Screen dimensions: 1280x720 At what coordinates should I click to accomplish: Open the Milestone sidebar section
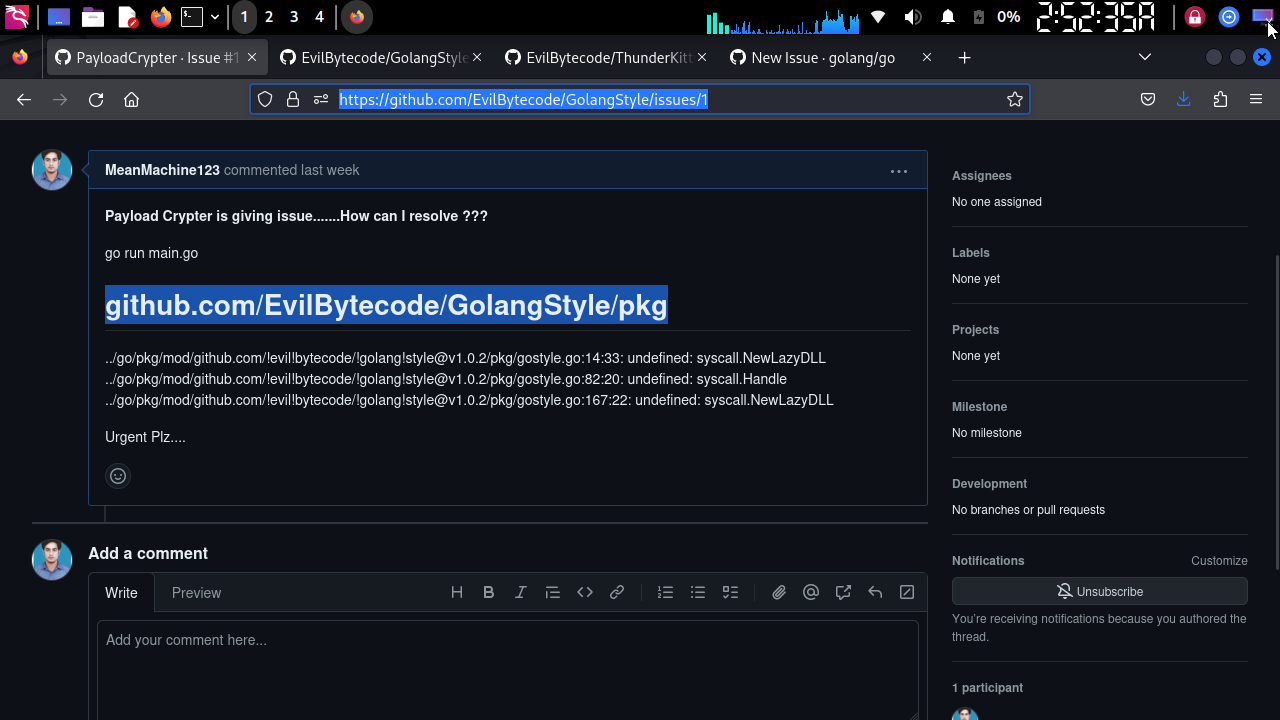point(980,407)
